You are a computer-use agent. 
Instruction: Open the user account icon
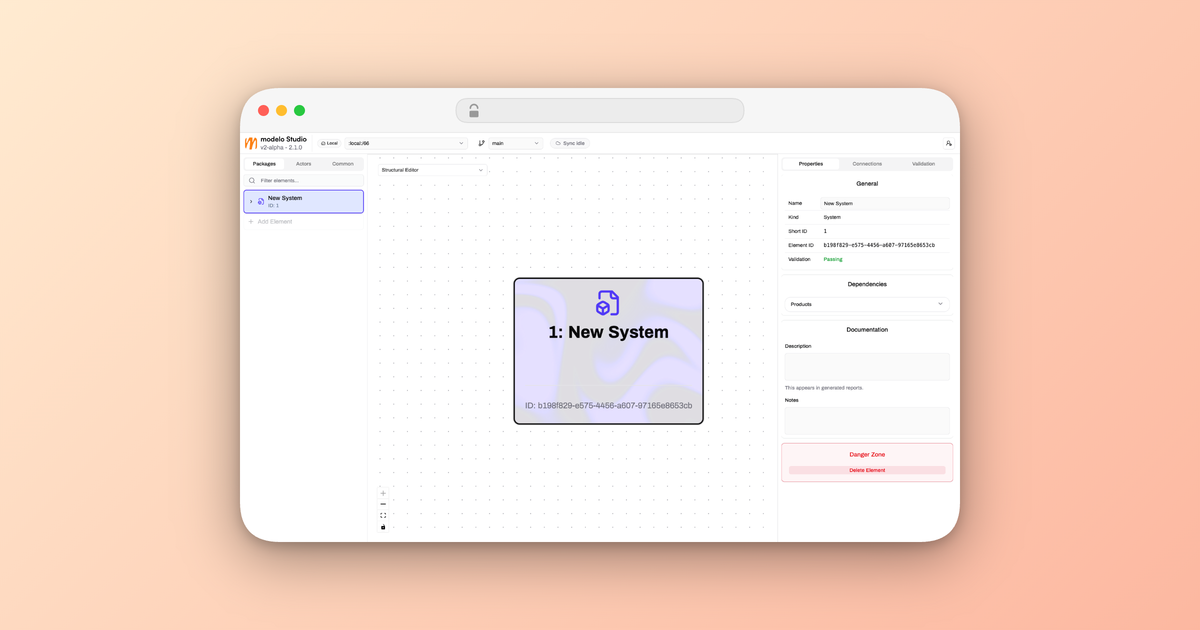tap(949, 143)
